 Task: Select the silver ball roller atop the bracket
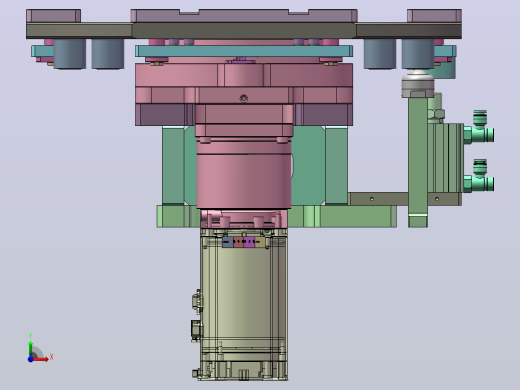tap(418, 83)
